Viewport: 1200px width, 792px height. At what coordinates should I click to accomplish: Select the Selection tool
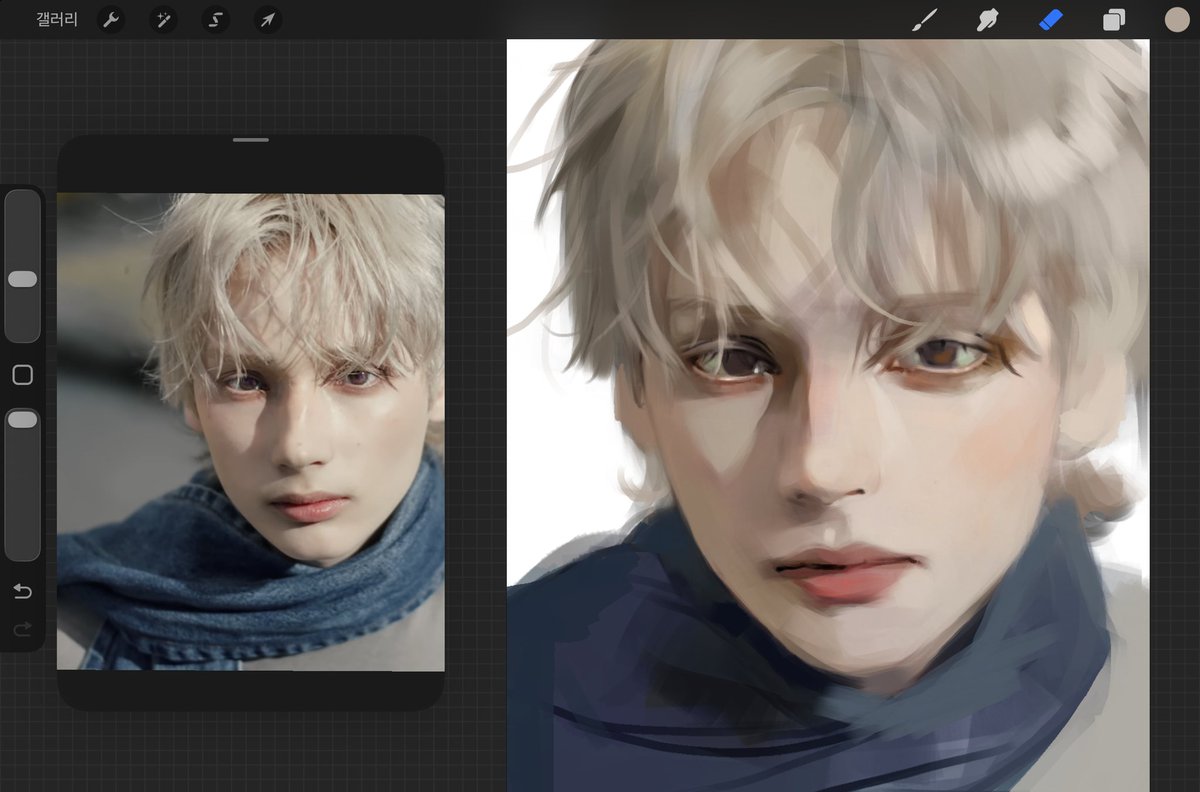coord(215,20)
